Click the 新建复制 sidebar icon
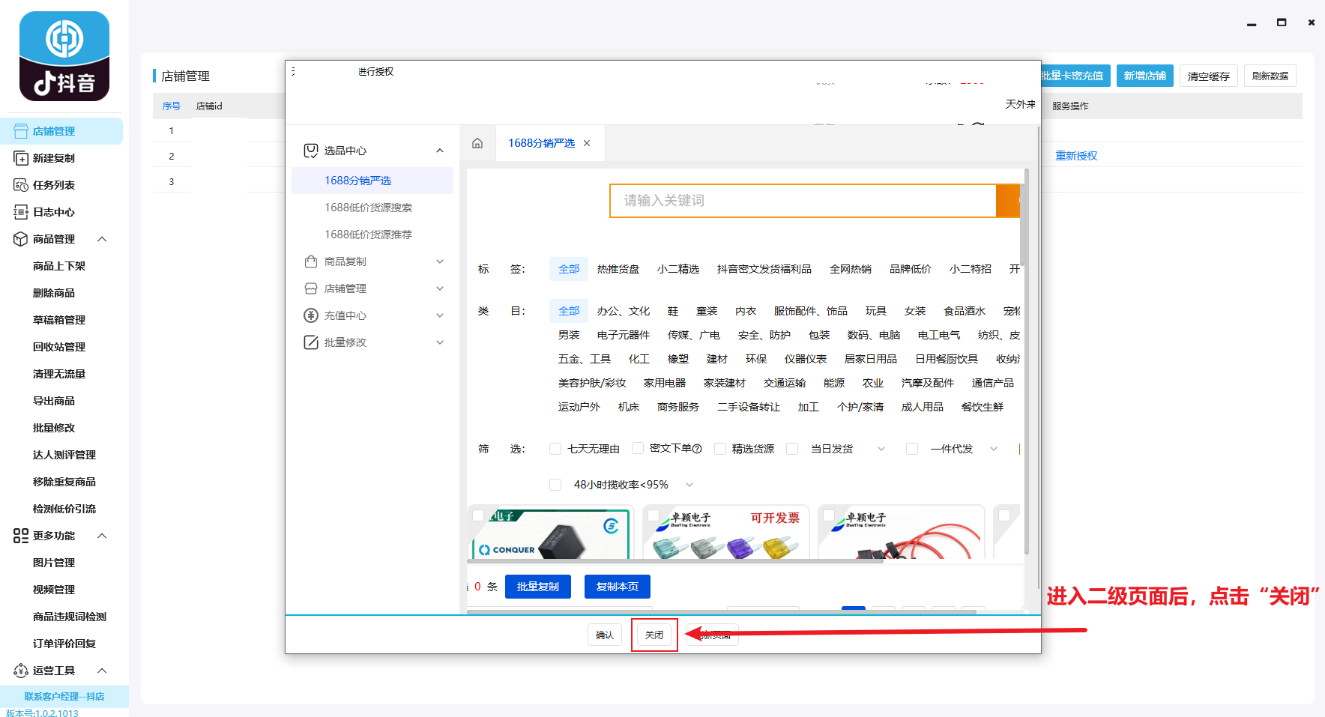The height and width of the screenshot is (717, 1325). 20,158
